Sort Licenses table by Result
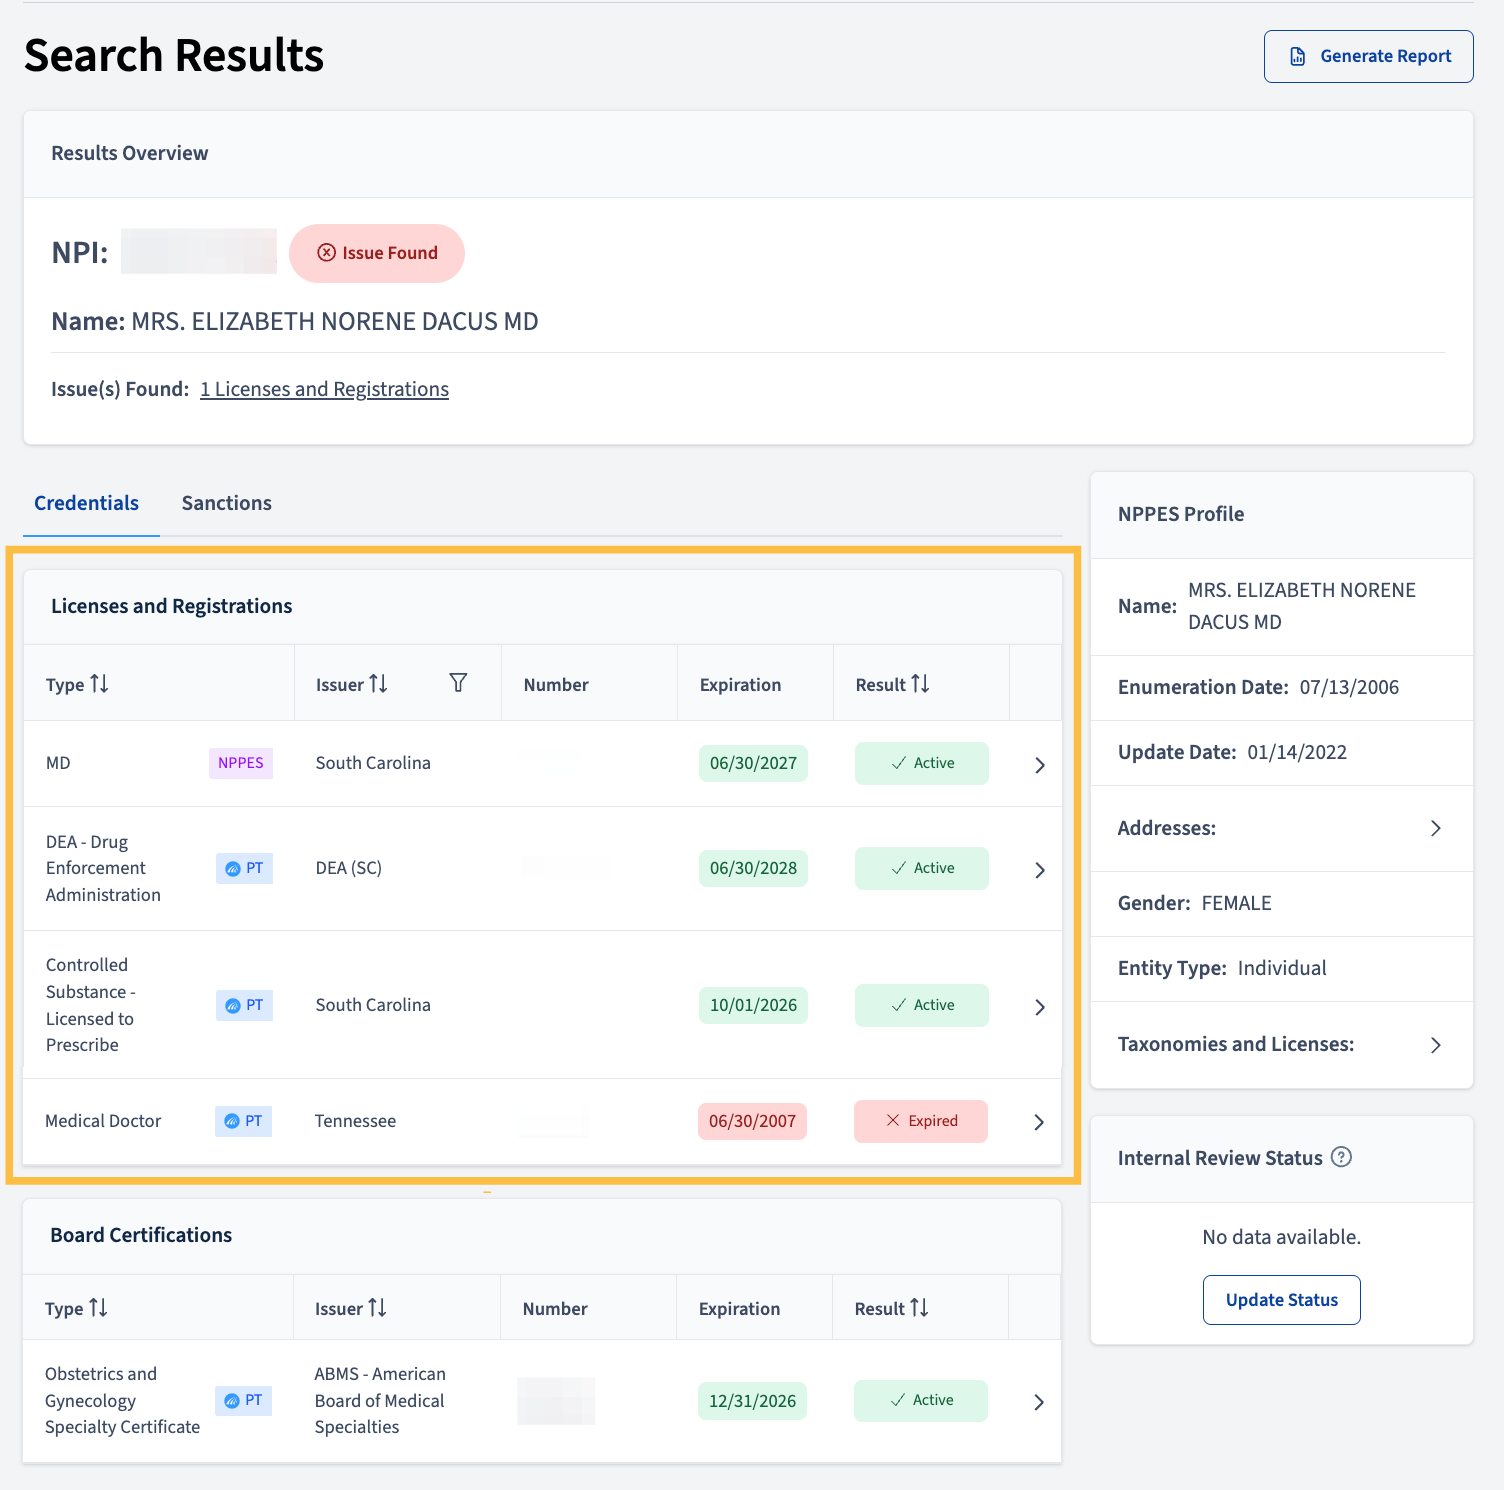Screen dimensions: 1504x1490 coord(920,684)
